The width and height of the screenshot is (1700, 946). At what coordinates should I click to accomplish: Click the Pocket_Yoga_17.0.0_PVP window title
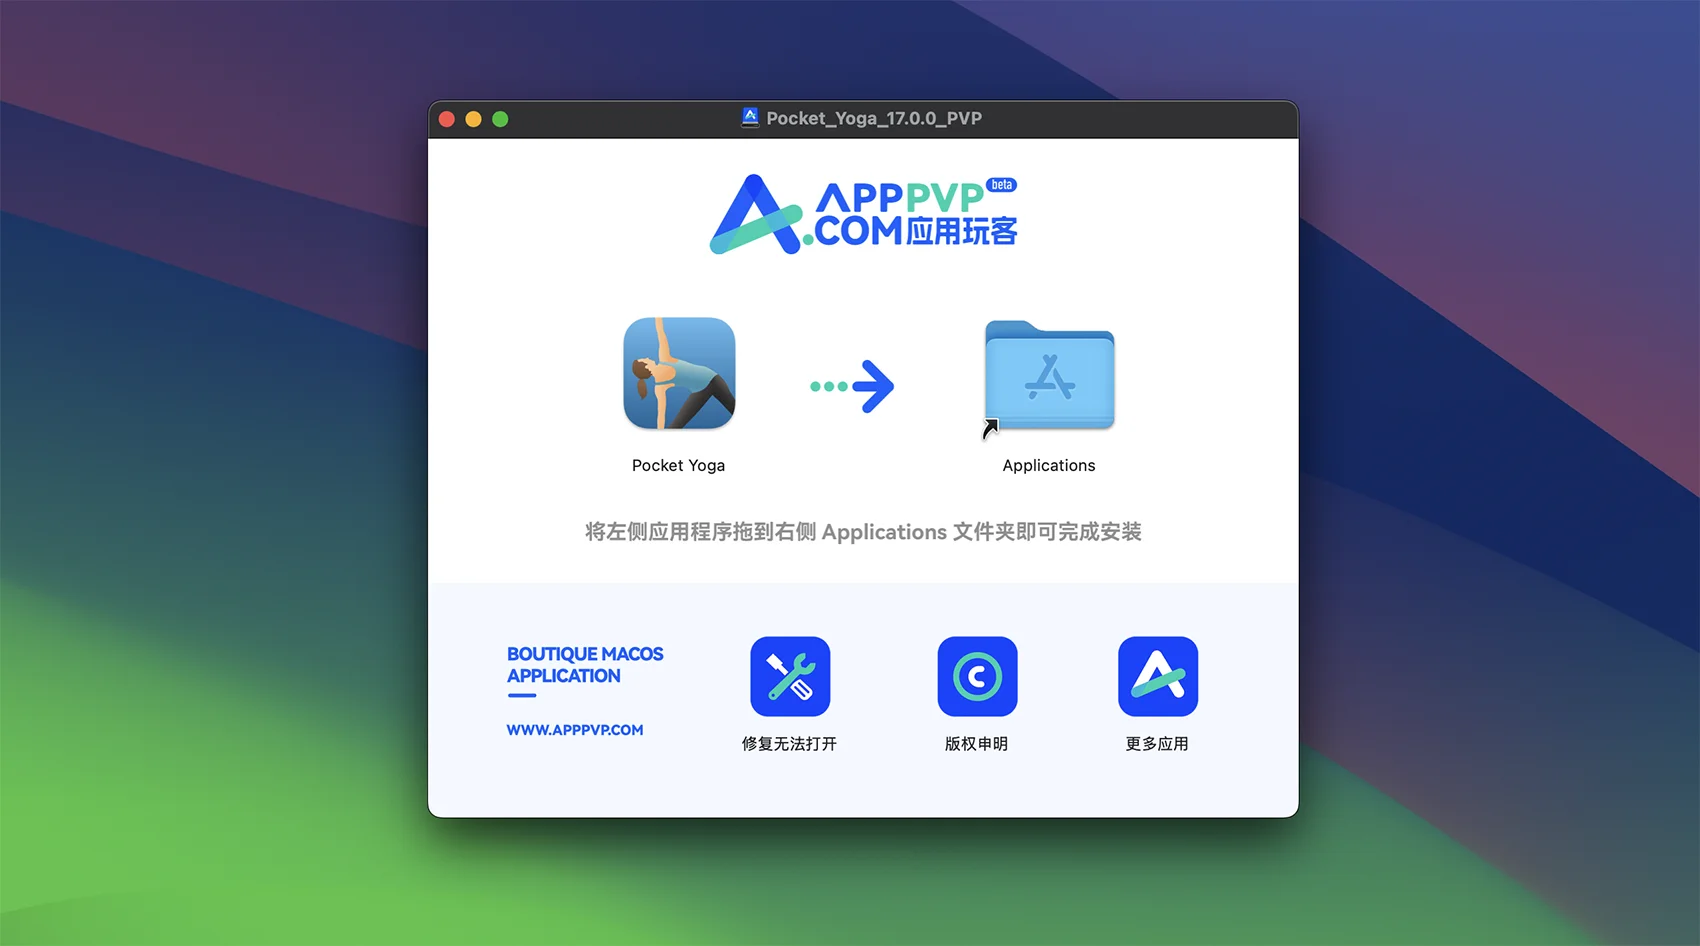click(874, 118)
